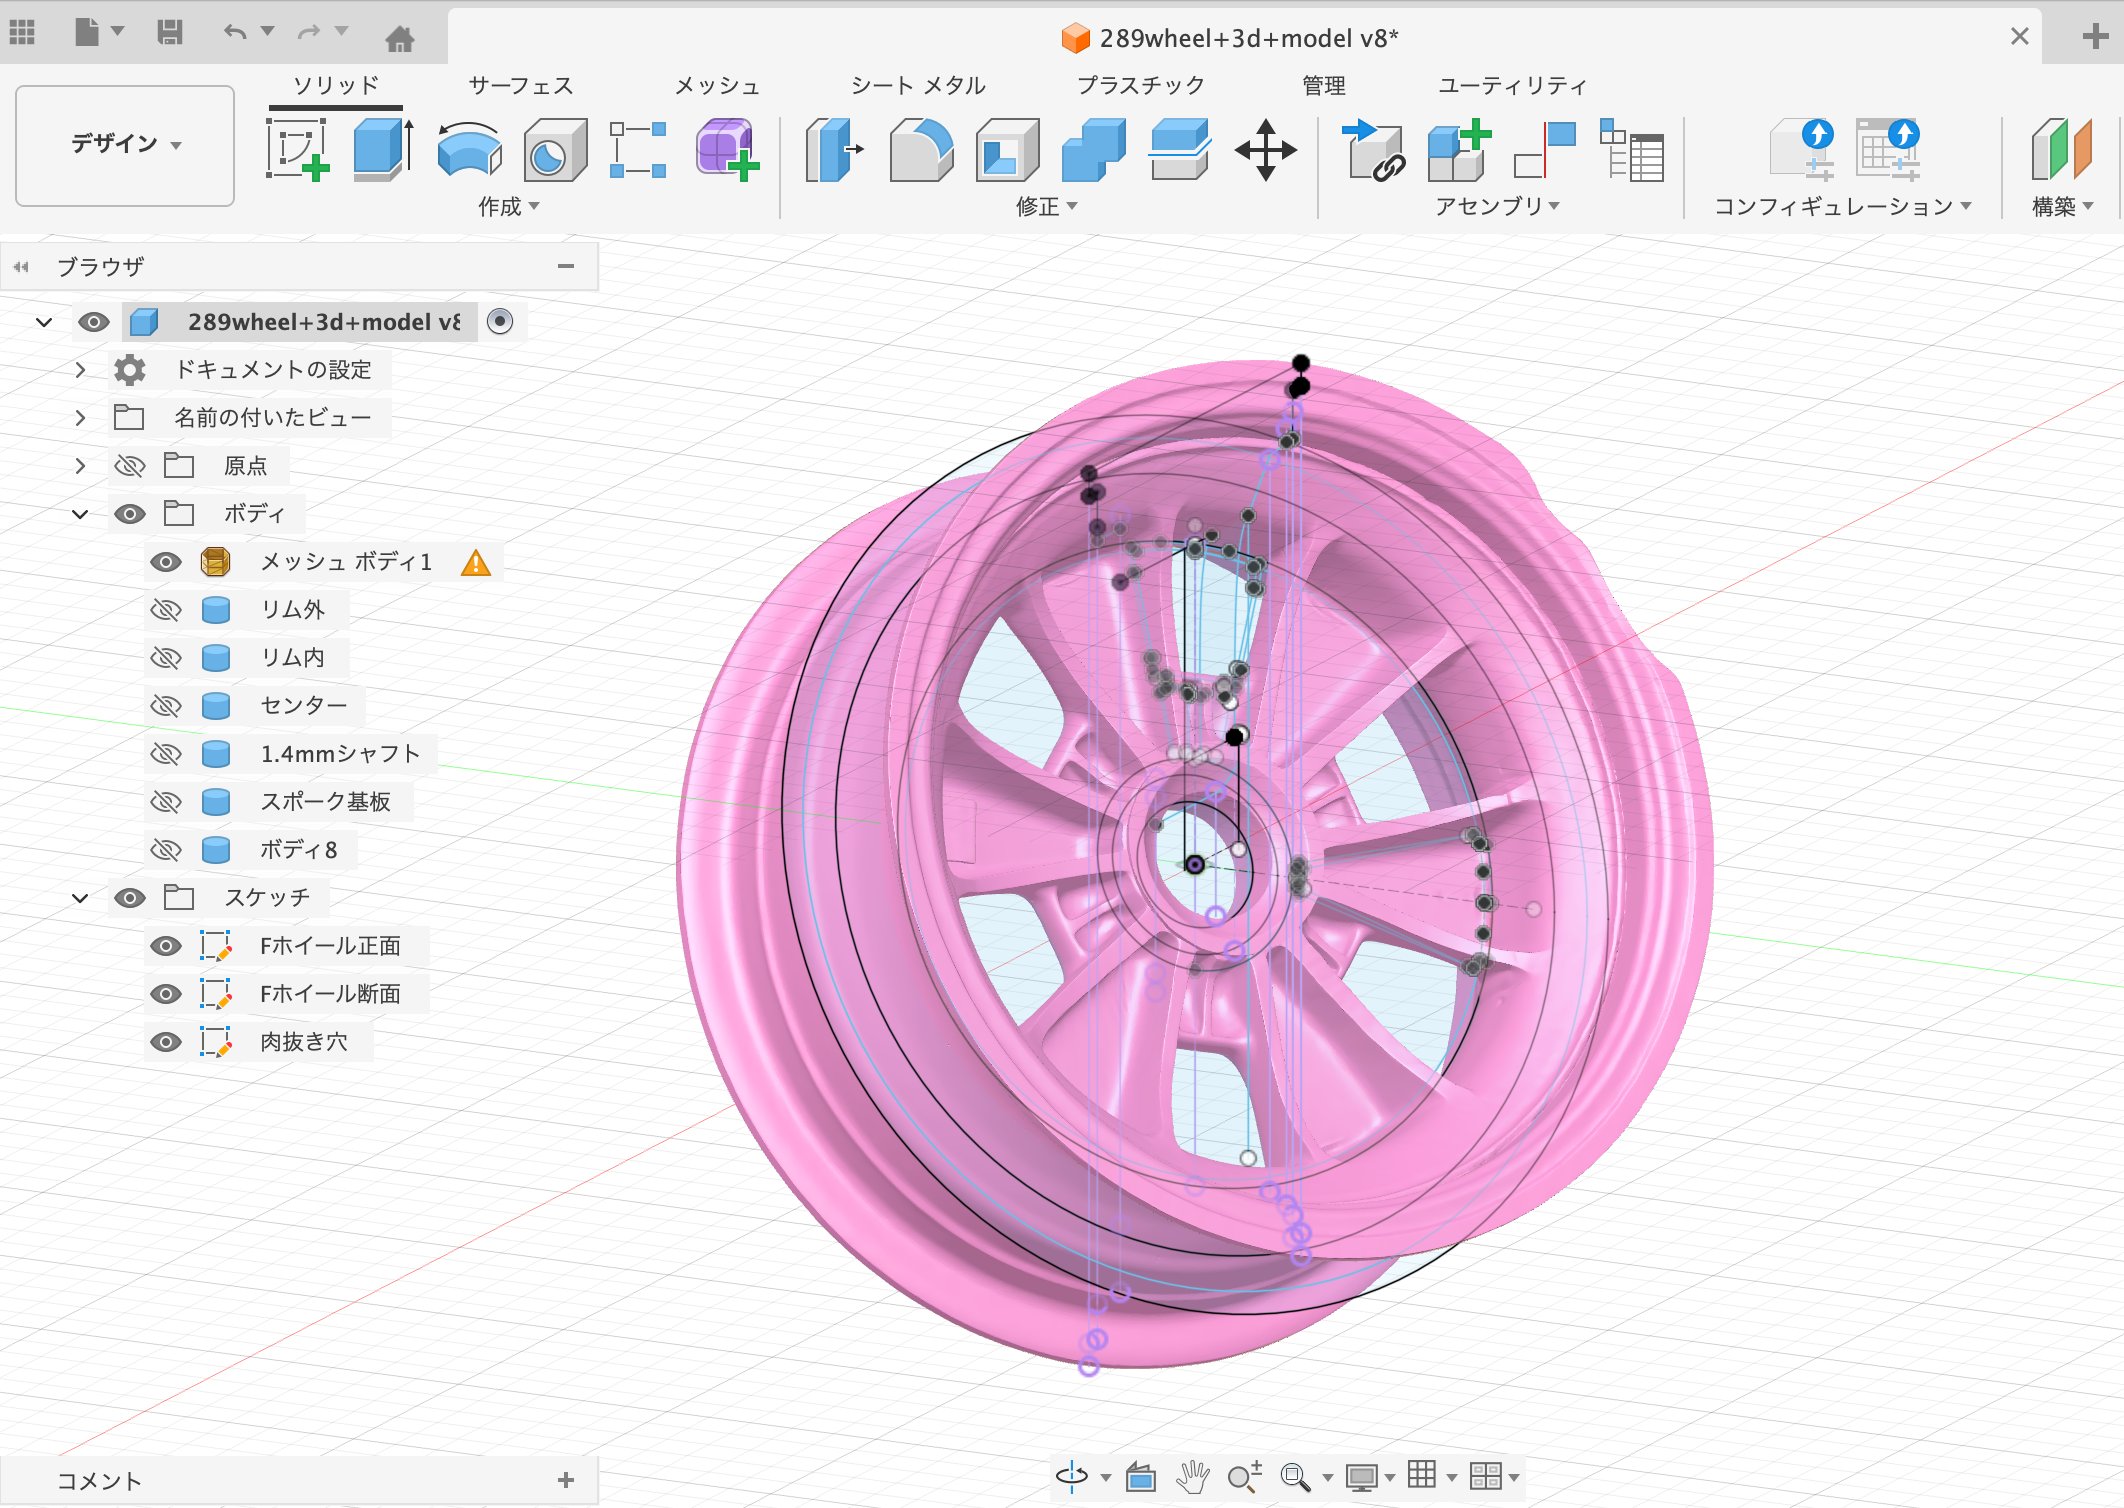Hide メッシュ ボディ1 using its eye icon
The height and width of the screenshot is (1508, 2124).
point(166,562)
